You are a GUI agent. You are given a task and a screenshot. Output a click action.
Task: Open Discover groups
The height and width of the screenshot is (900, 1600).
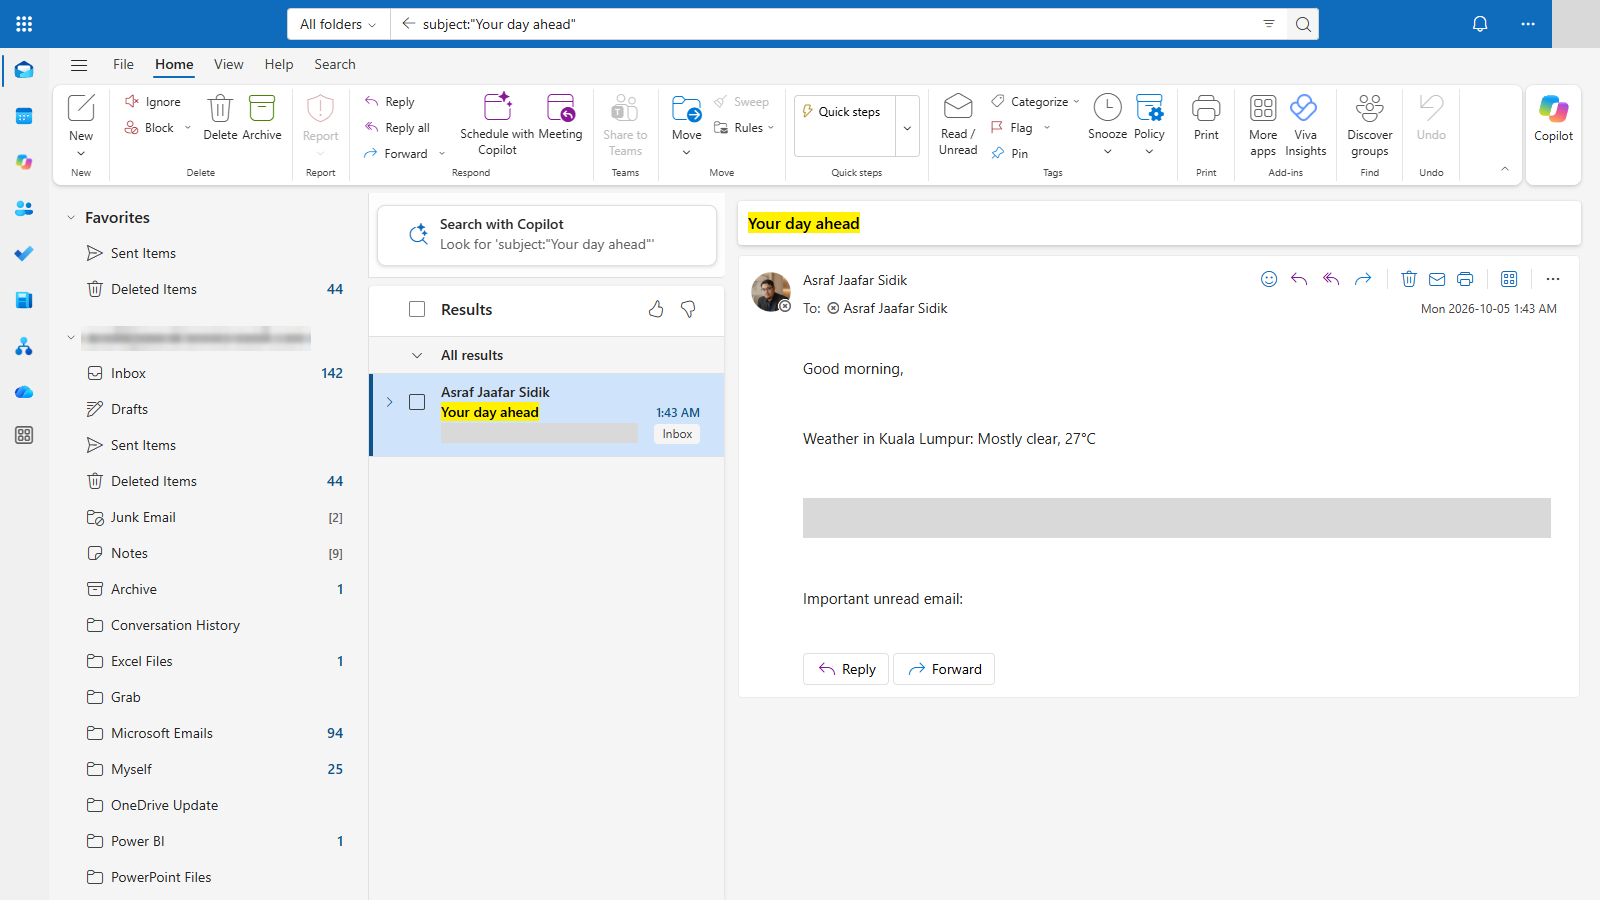click(1369, 124)
